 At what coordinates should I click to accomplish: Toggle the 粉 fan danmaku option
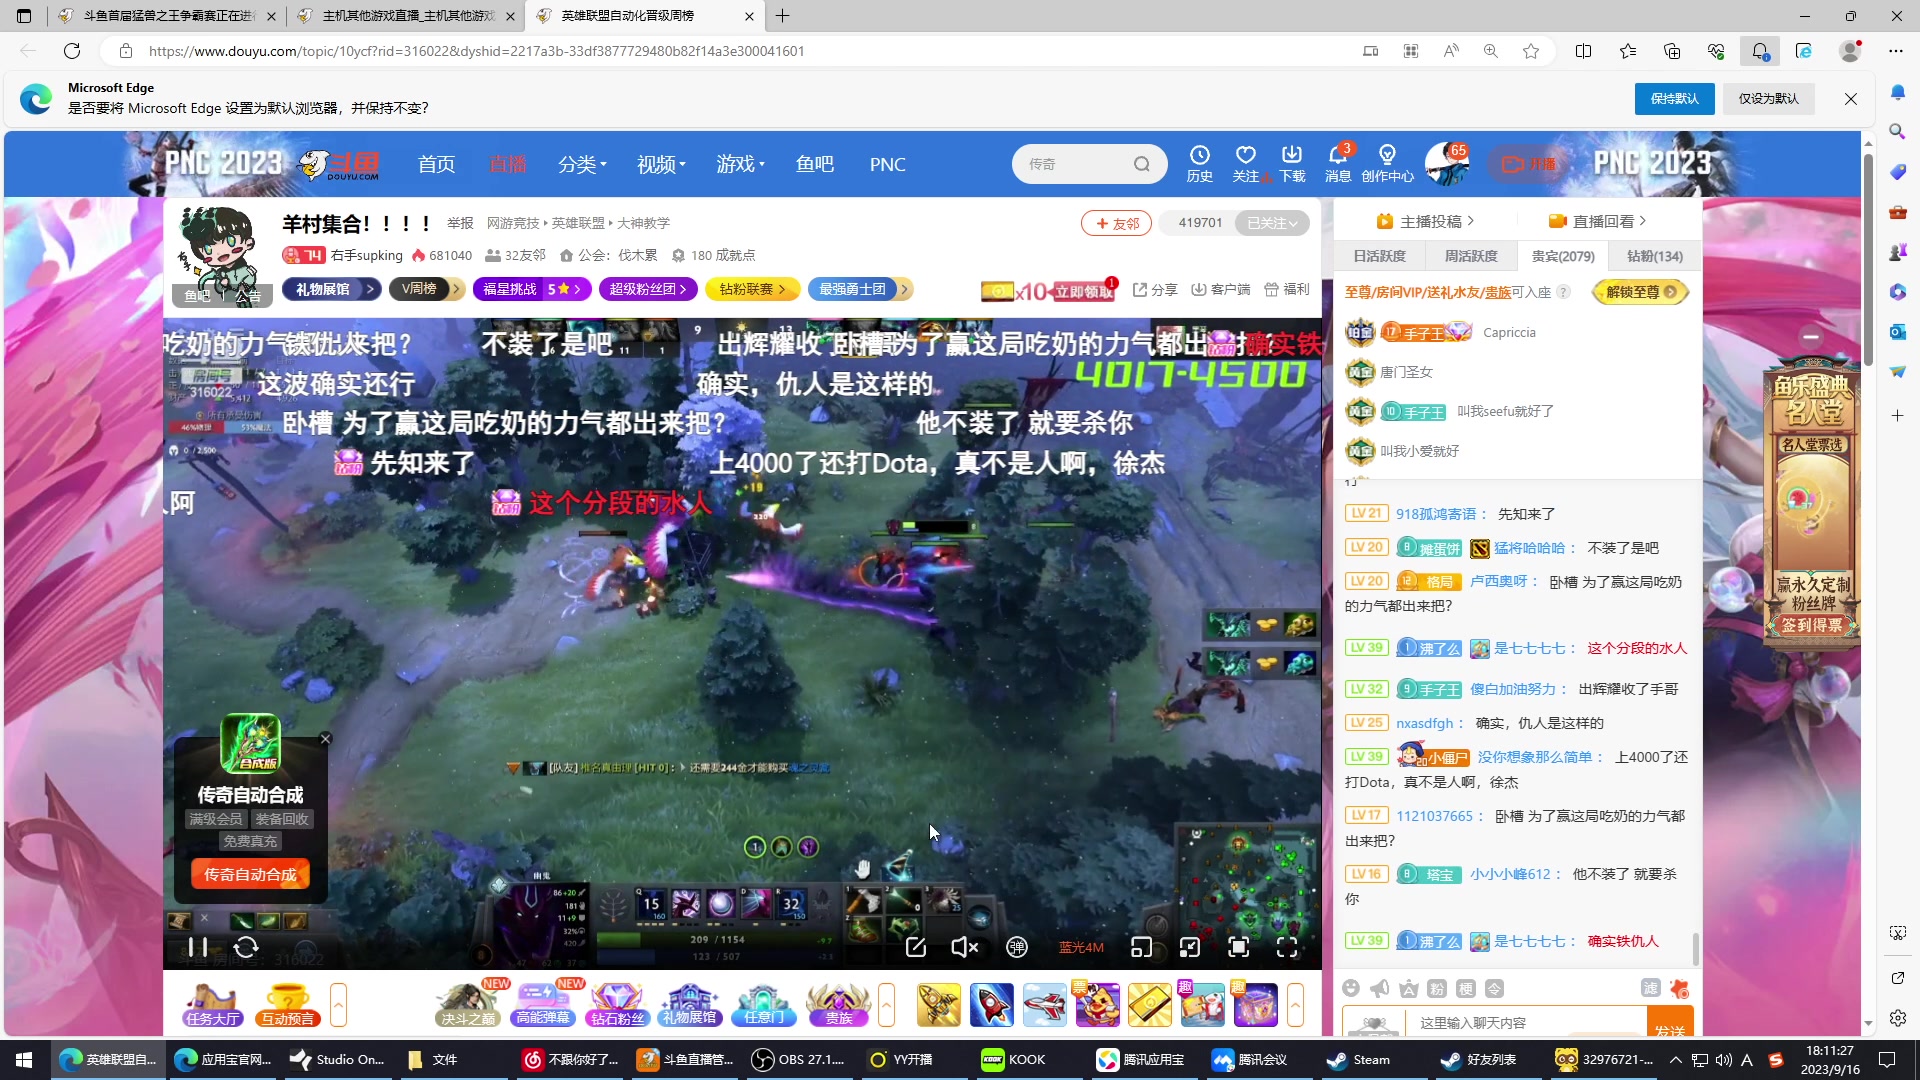point(1437,988)
